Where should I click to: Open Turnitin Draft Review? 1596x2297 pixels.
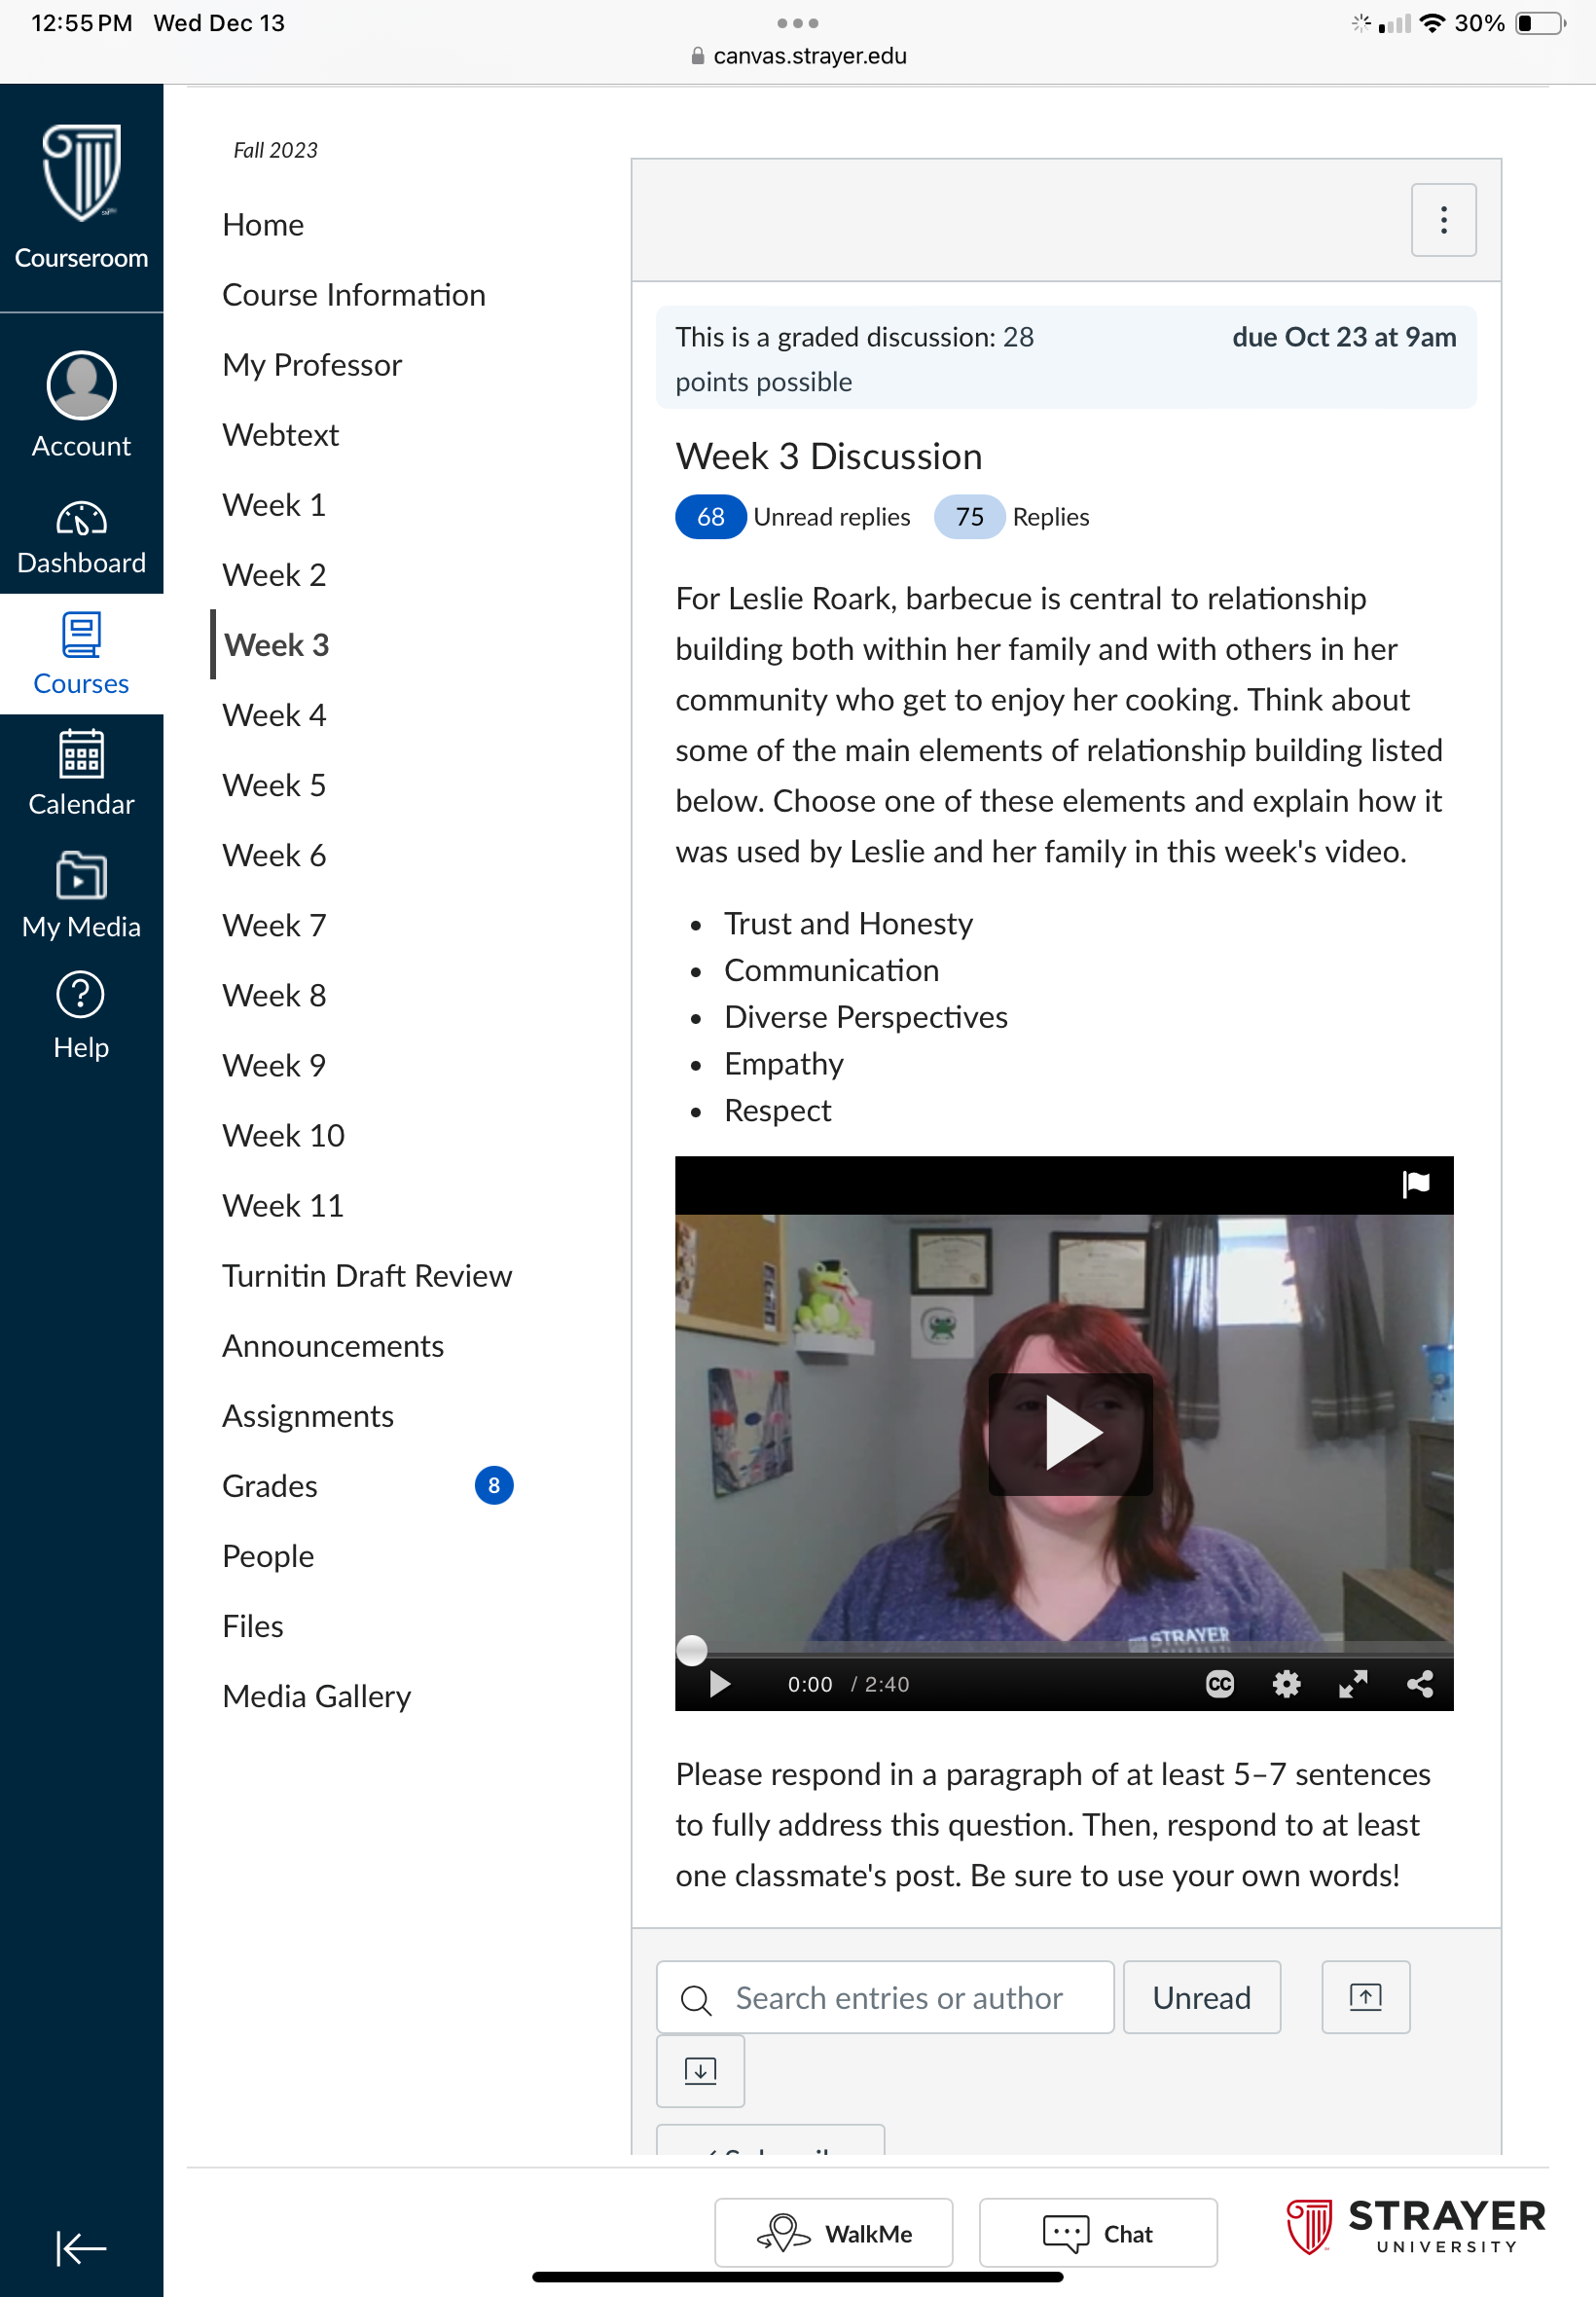pyautogui.click(x=367, y=1276)
